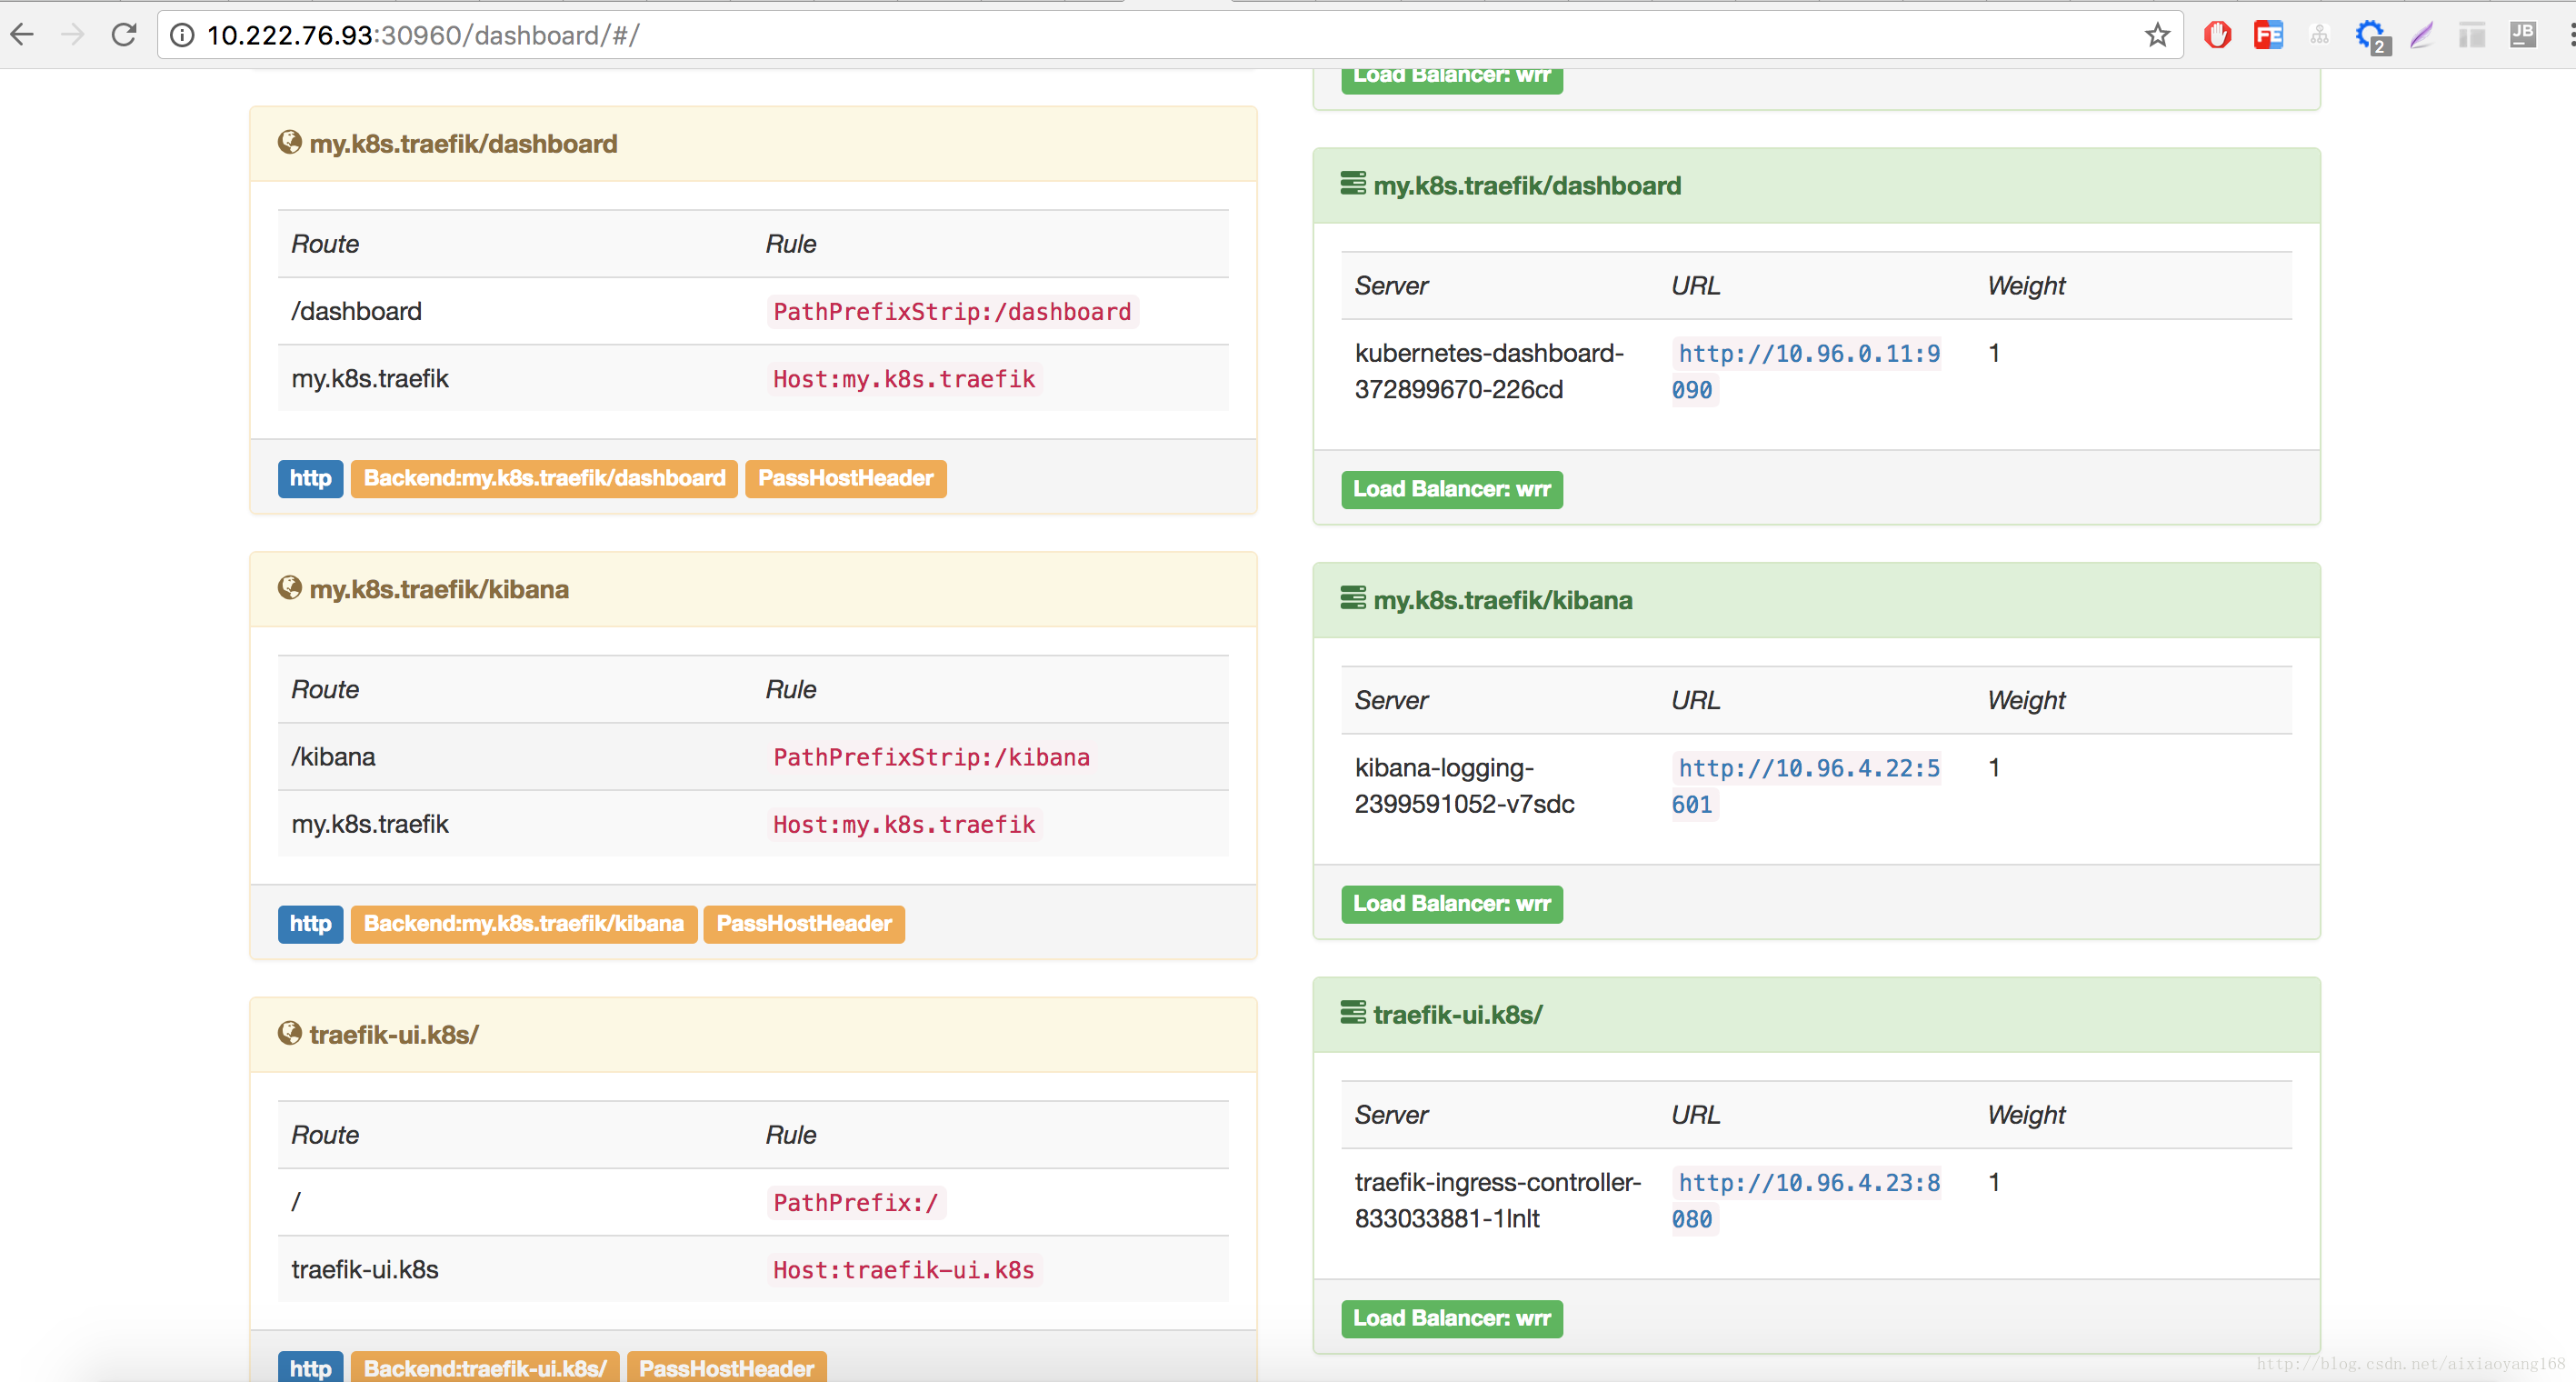Click the Backend:traefik-ui.k8s/ badge
The width and height of the screenshot is (2576, 1382).
pyautogui.click(x=485, y=1367)
